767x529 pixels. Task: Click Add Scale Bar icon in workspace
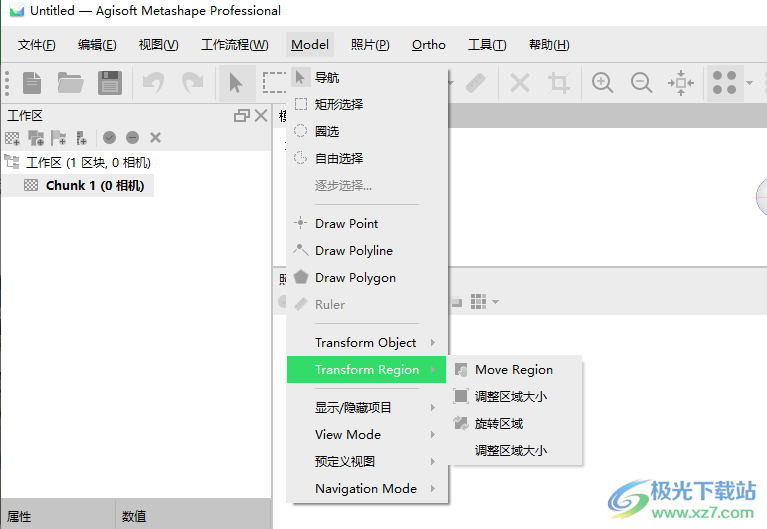click(82, 138)
